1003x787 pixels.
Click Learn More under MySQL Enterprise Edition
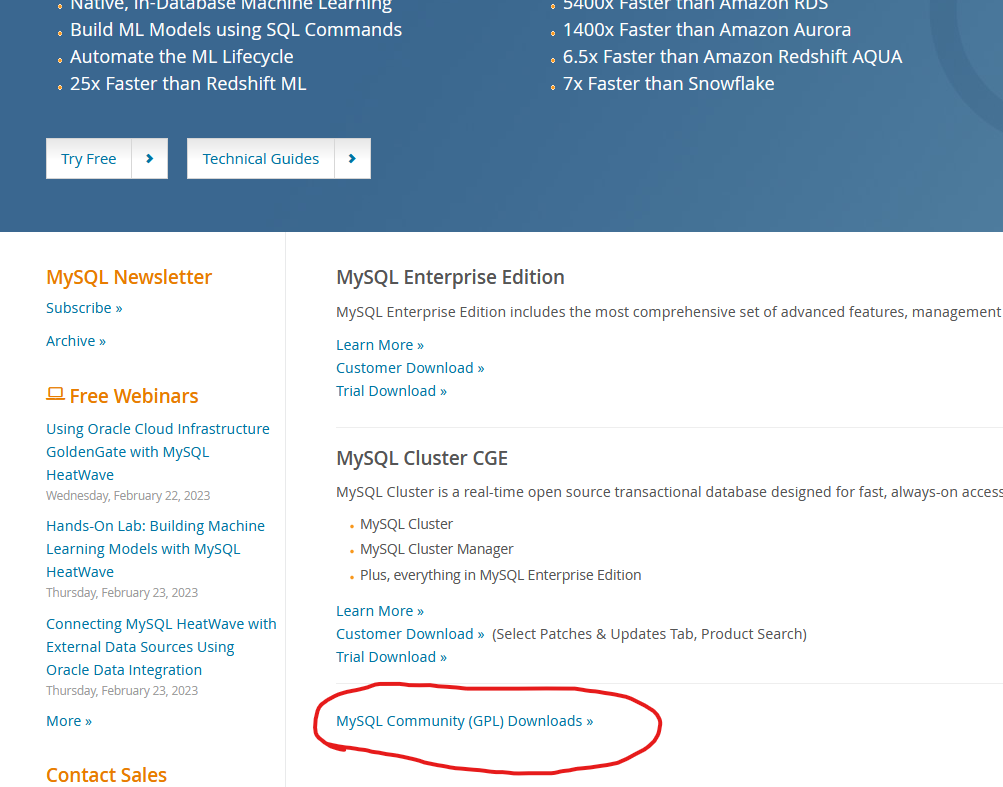click(x=380, y=345)
